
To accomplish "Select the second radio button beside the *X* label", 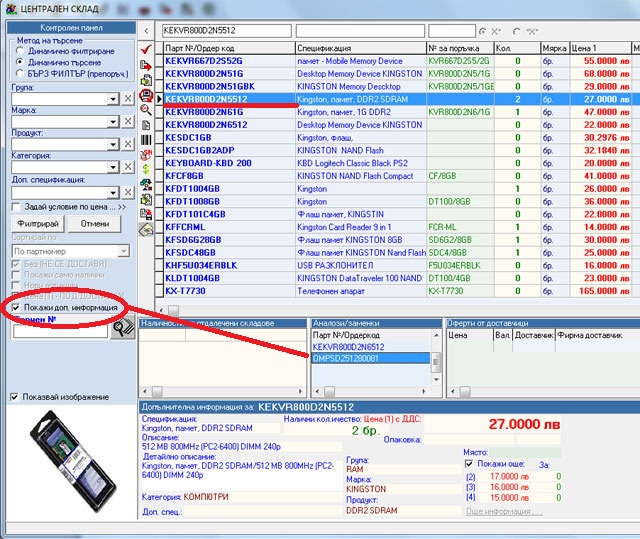I will pos(517,31).
